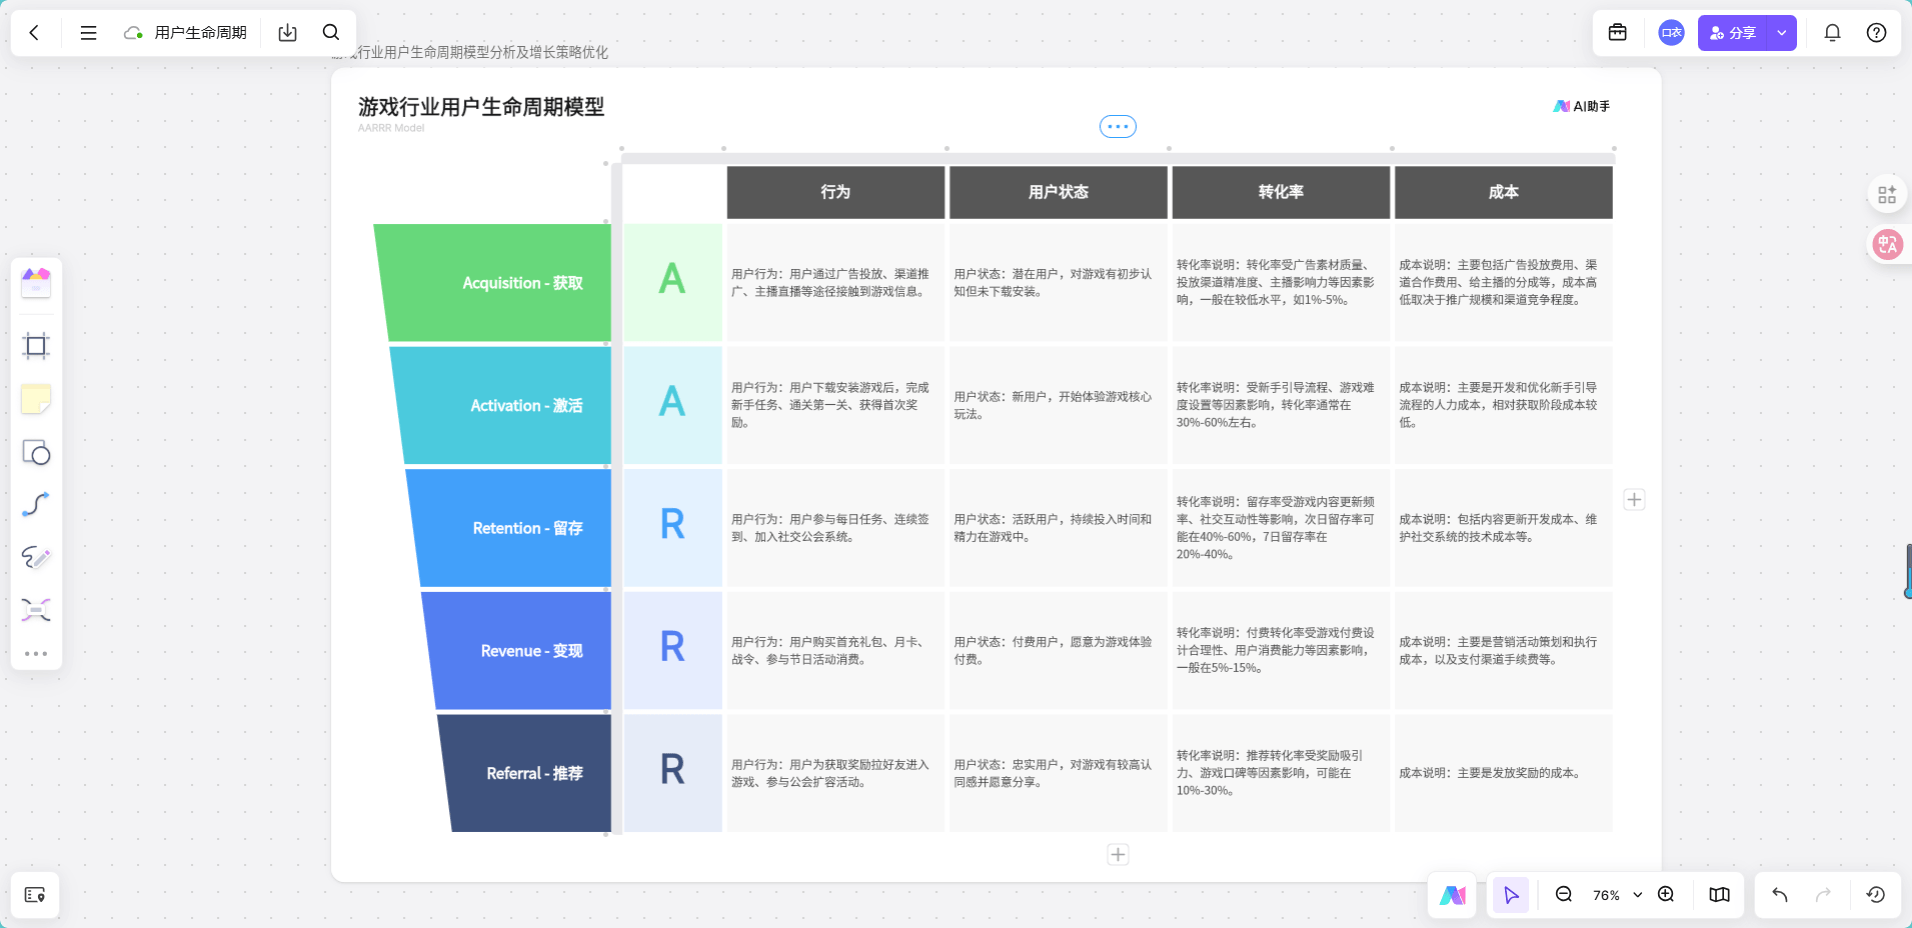This screenshot has height=928, width=1912.
Task: Open the shapes tool
Action: (36, 453)
